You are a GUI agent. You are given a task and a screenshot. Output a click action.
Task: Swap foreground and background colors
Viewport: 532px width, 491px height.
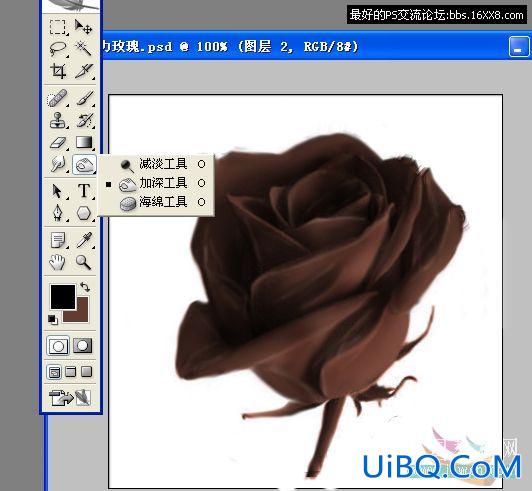click(85, 287)
